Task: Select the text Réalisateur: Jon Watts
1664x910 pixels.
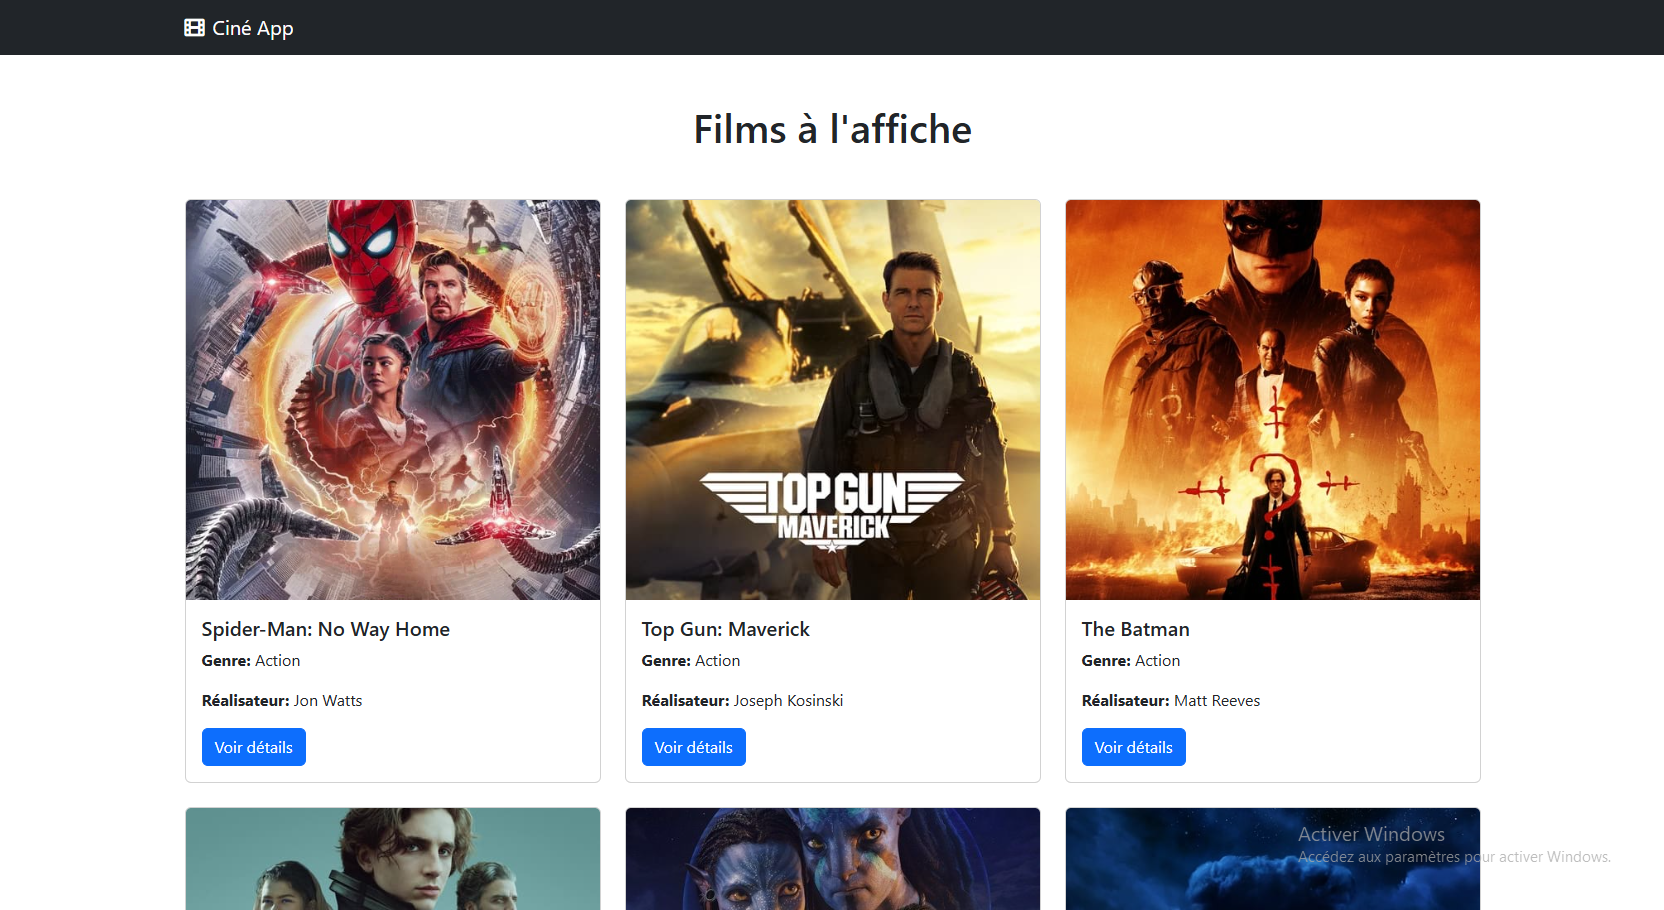Action: point(282,700)
